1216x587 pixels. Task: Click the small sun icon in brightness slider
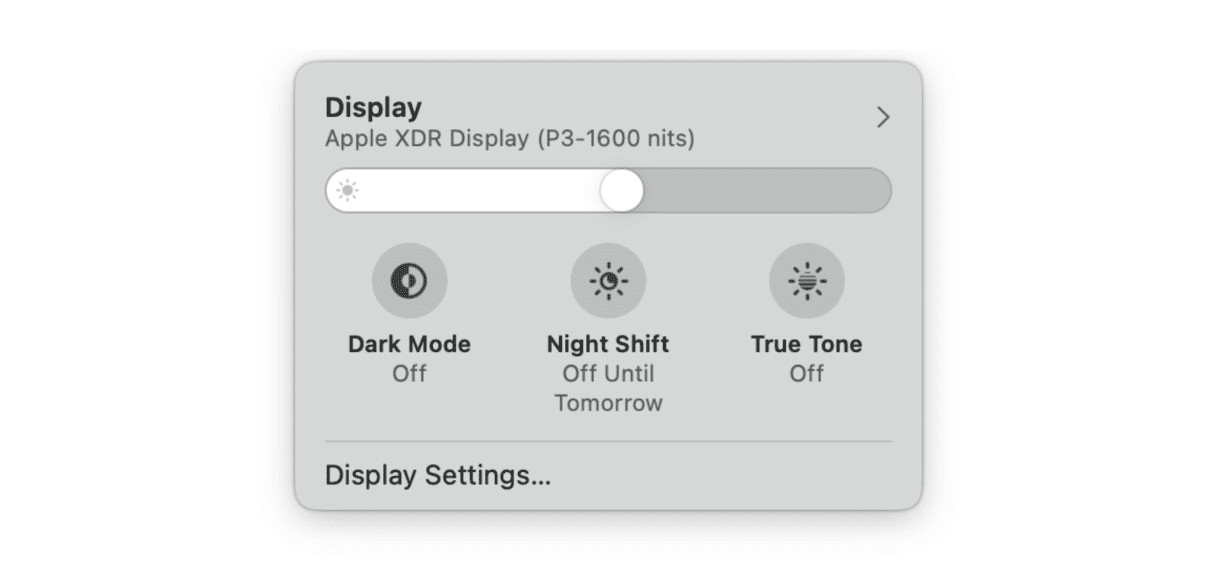pos(347,191)
